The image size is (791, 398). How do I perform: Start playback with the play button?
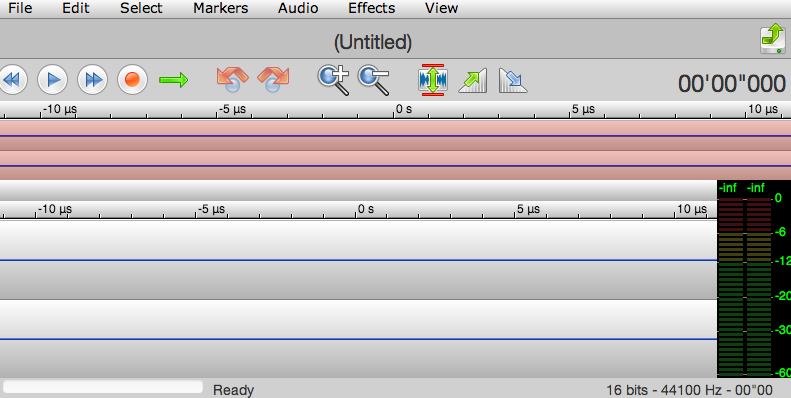pyautogui.click(x=53, y=80)
